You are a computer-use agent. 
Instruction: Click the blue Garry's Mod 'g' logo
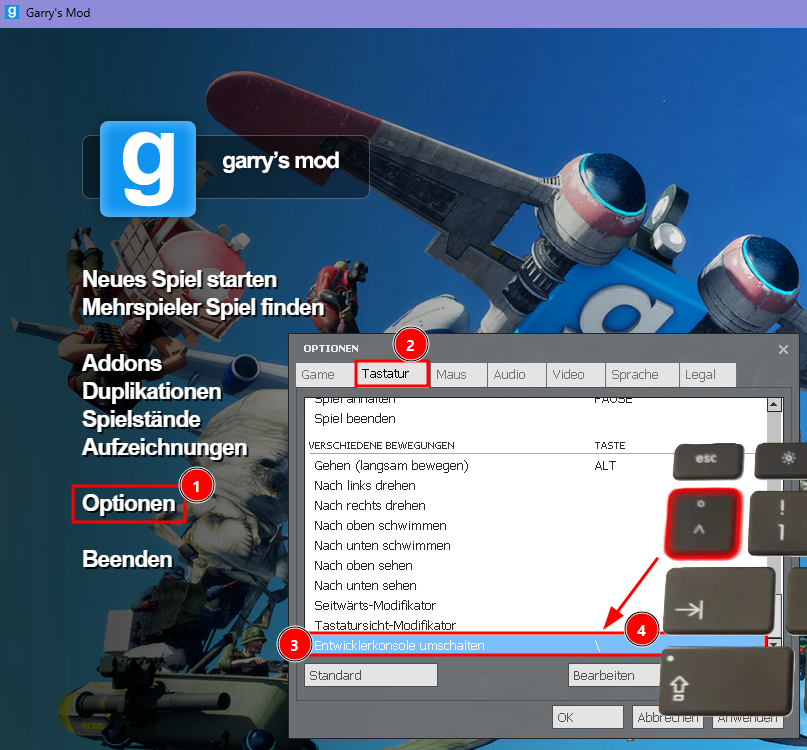click(147, 167)
